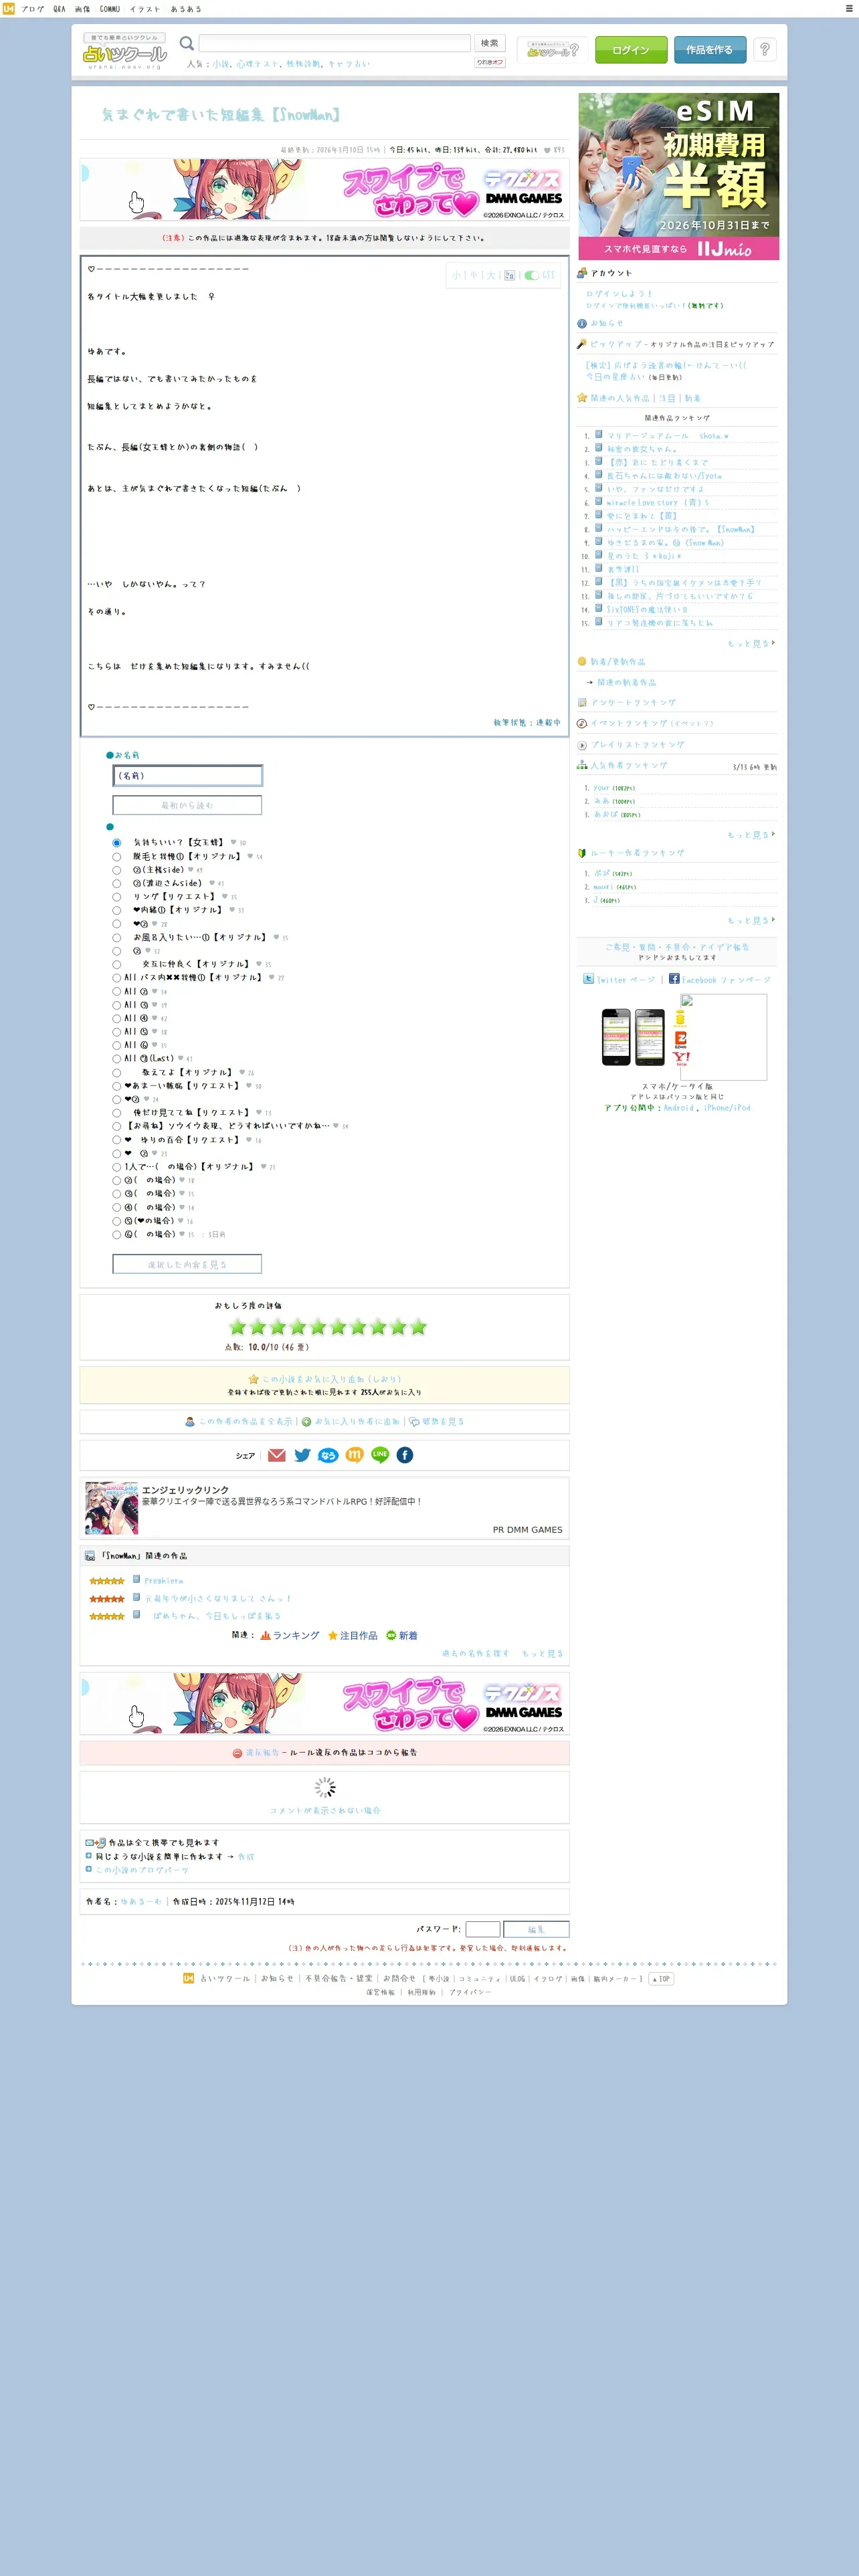Click the 選択した内容を見る button
Image resolution: width=859 pixels, height=2576 pixels.
(187, 1264)
